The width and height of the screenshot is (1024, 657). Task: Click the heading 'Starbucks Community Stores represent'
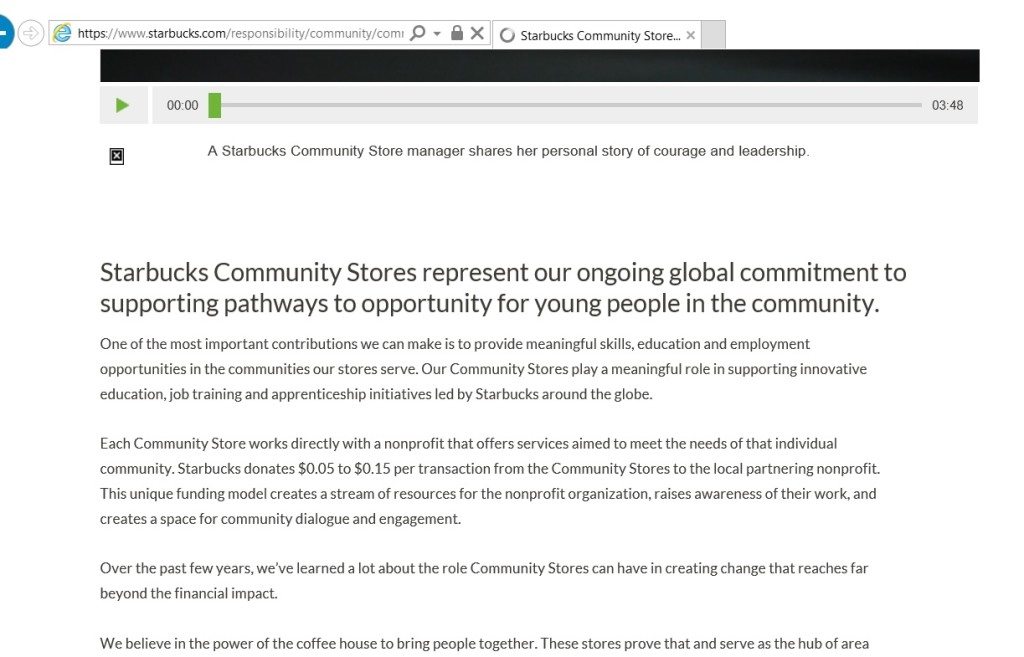pyautogui.click(x=503, y=288)
